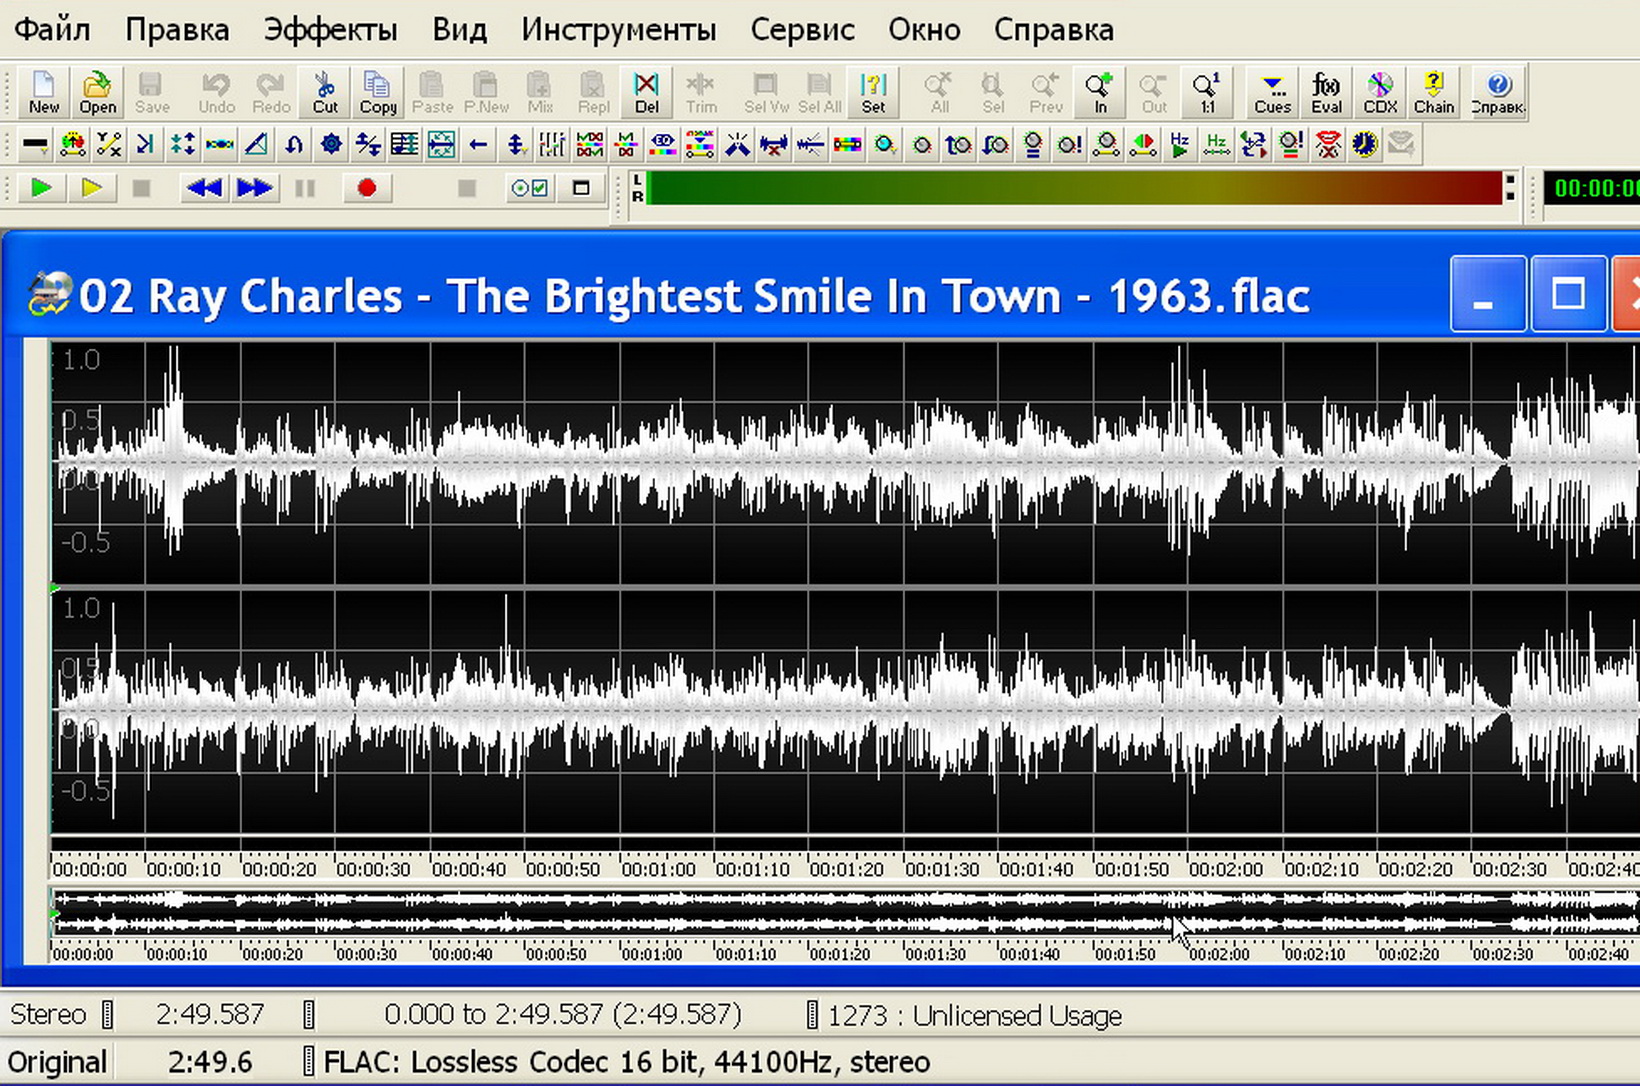Image resolution: width=1640 pixels, height=1086 pixels.
Task: Open the Файл menu
Action: 52,30
